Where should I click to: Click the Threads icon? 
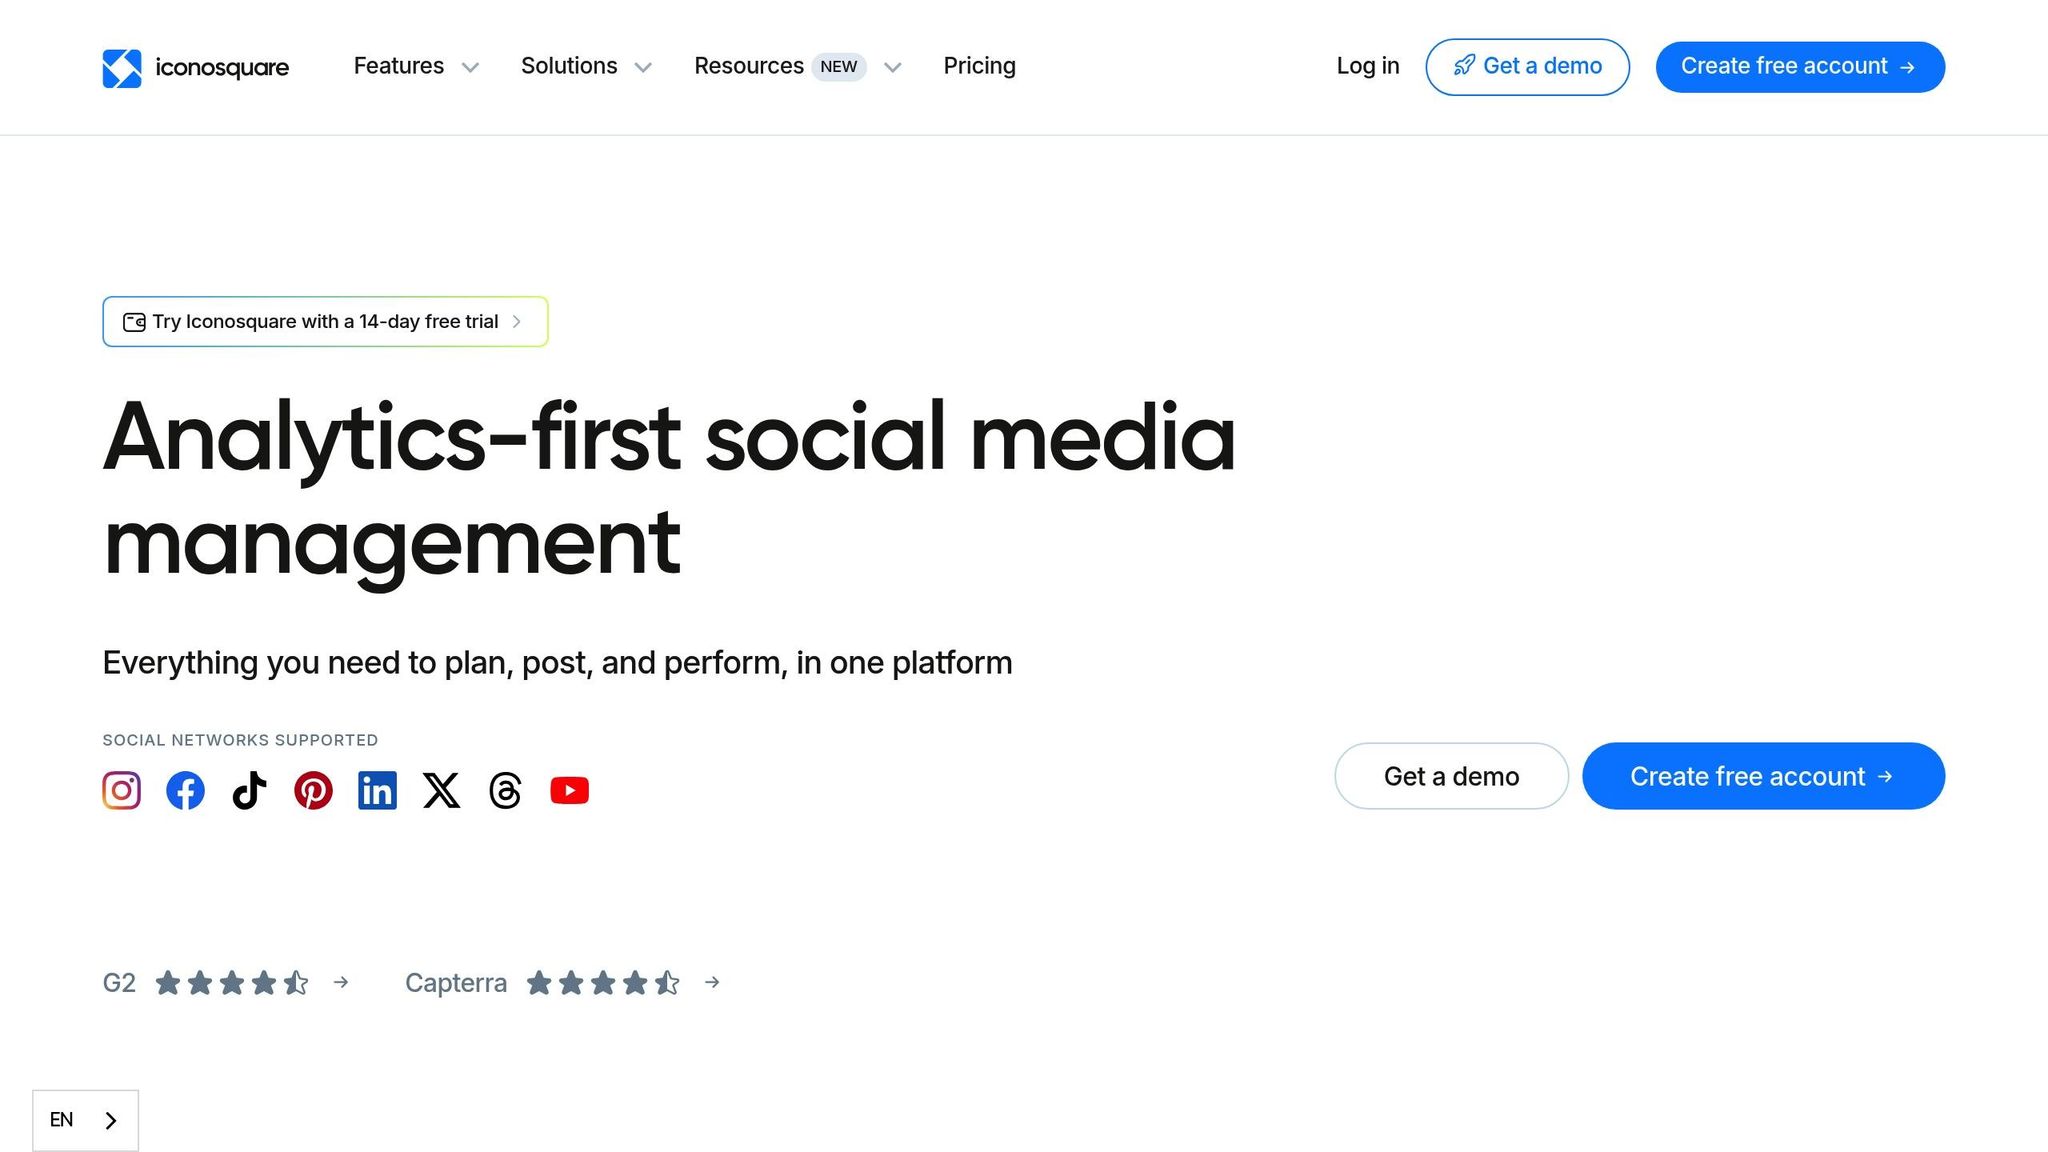coord(505,790)
